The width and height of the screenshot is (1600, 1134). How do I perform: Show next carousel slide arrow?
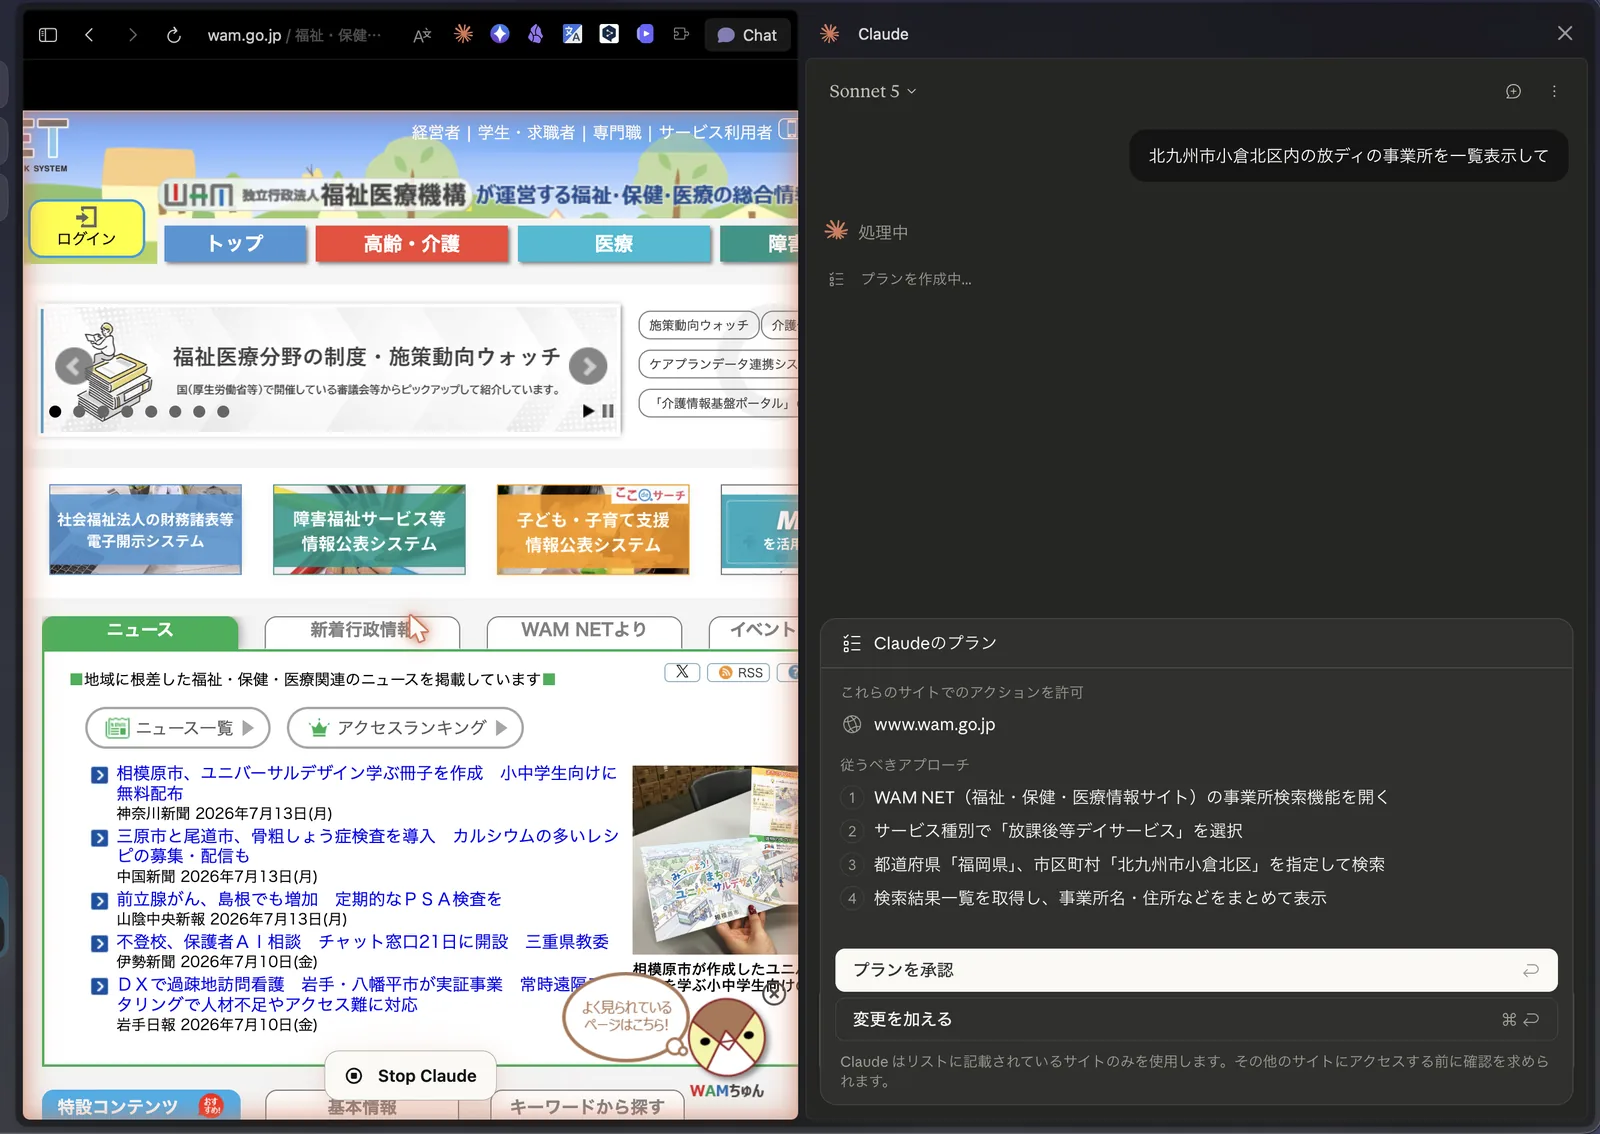click(588, 367)
